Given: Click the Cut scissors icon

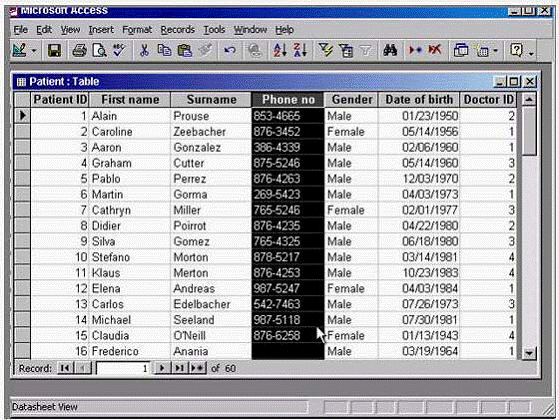Looking at the screenshot, I should [x=144, y=50].
